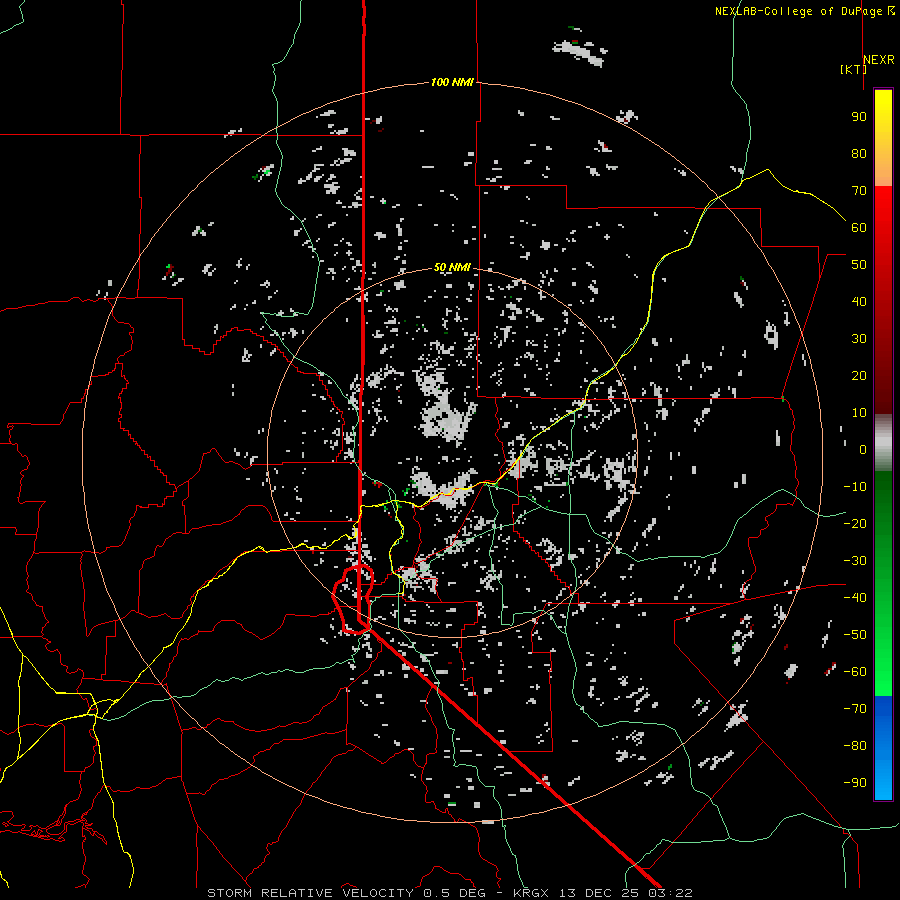Viewport: 900px width, 900px height.
Task: Click the -70 value on velocity scale
Action: tap(855, 709)
